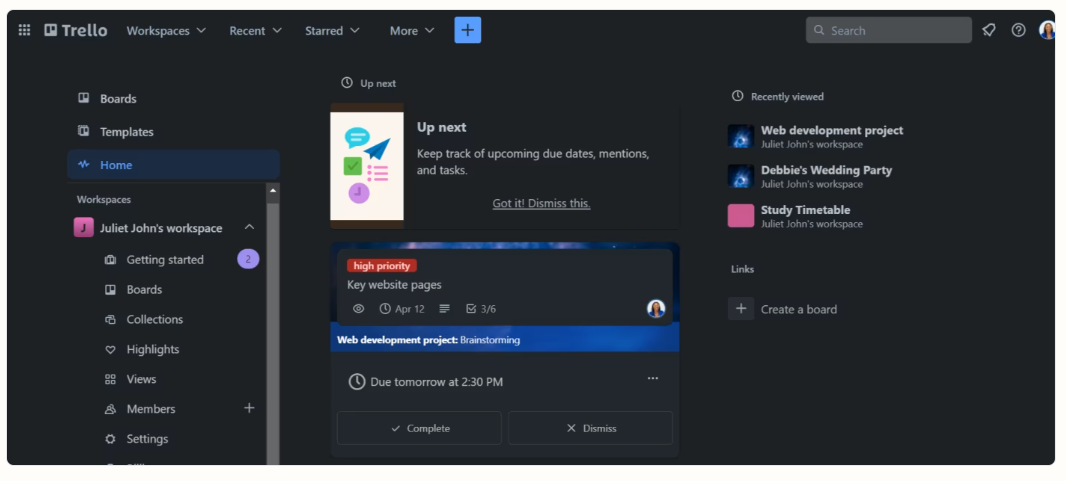Click the high priority red label
The image size is (1066, 481).
click(x=381, y=266)
